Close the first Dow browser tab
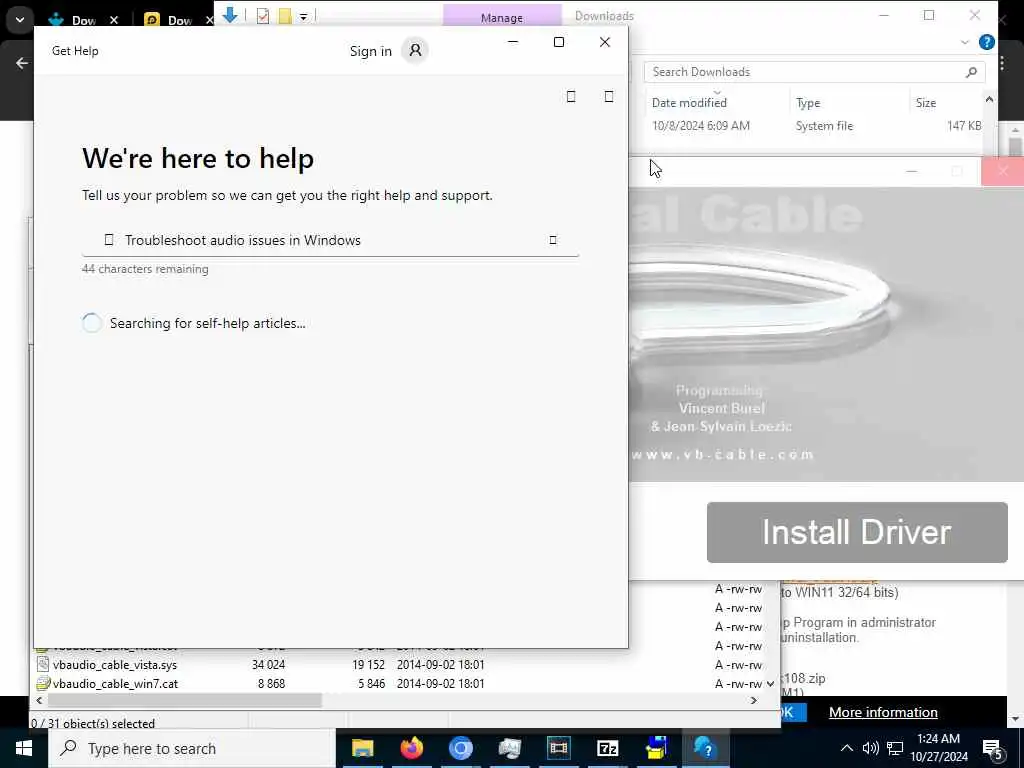 click(x=114, y=20)
